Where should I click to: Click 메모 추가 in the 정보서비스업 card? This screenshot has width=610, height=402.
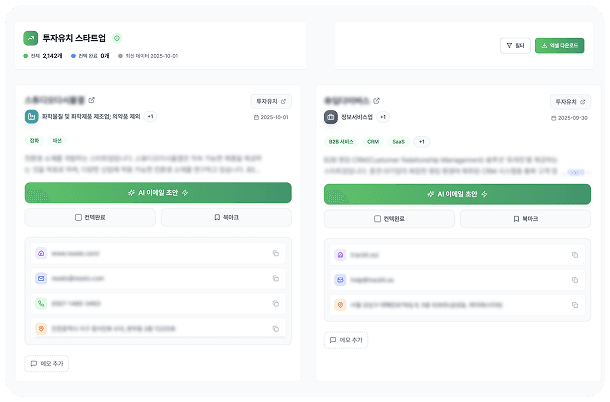[x=346, y=340]
